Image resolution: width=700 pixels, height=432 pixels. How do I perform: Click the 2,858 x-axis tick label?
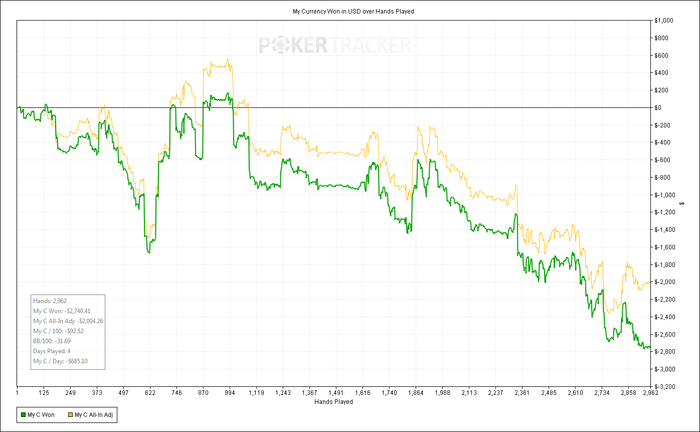pyautogui.click(x=629, y=393)
